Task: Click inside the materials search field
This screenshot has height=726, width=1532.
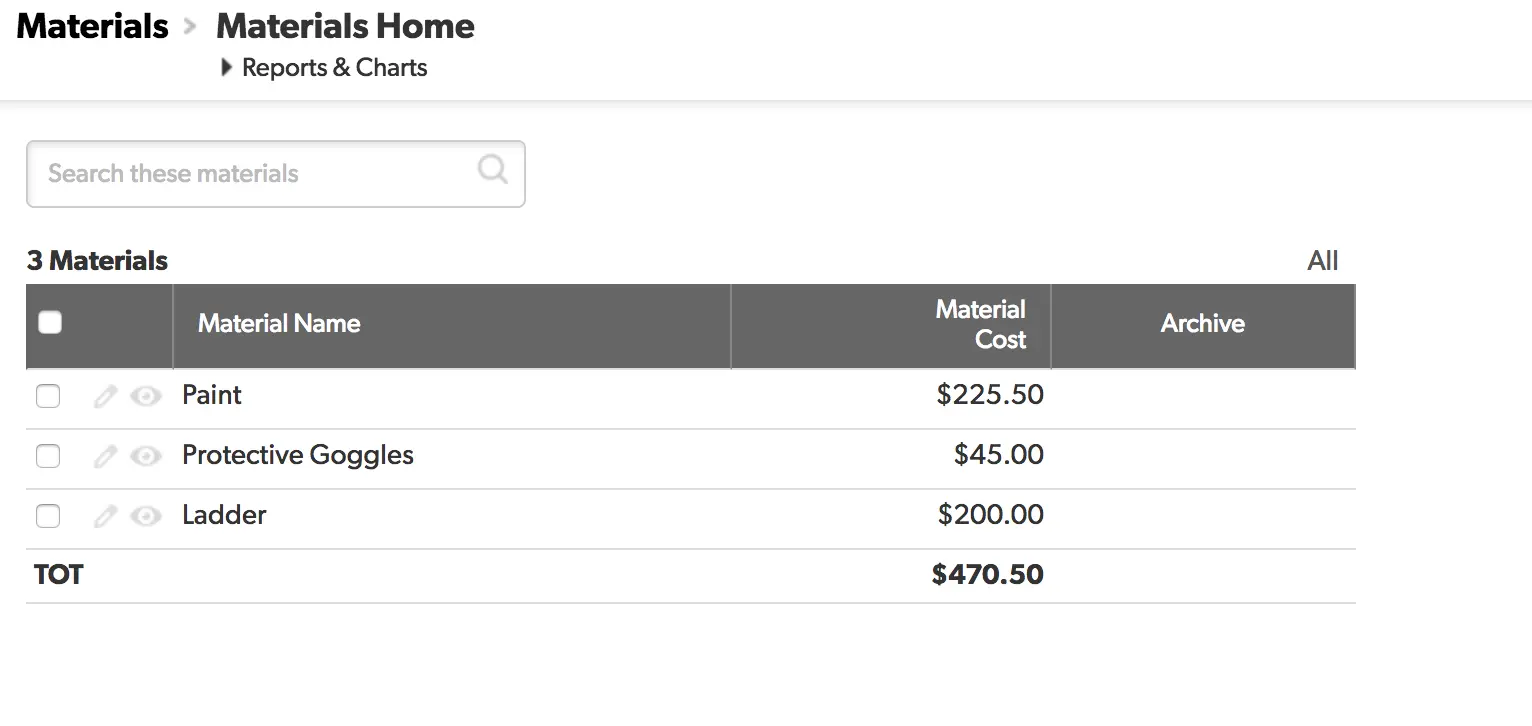Action: tap(250, 173)
